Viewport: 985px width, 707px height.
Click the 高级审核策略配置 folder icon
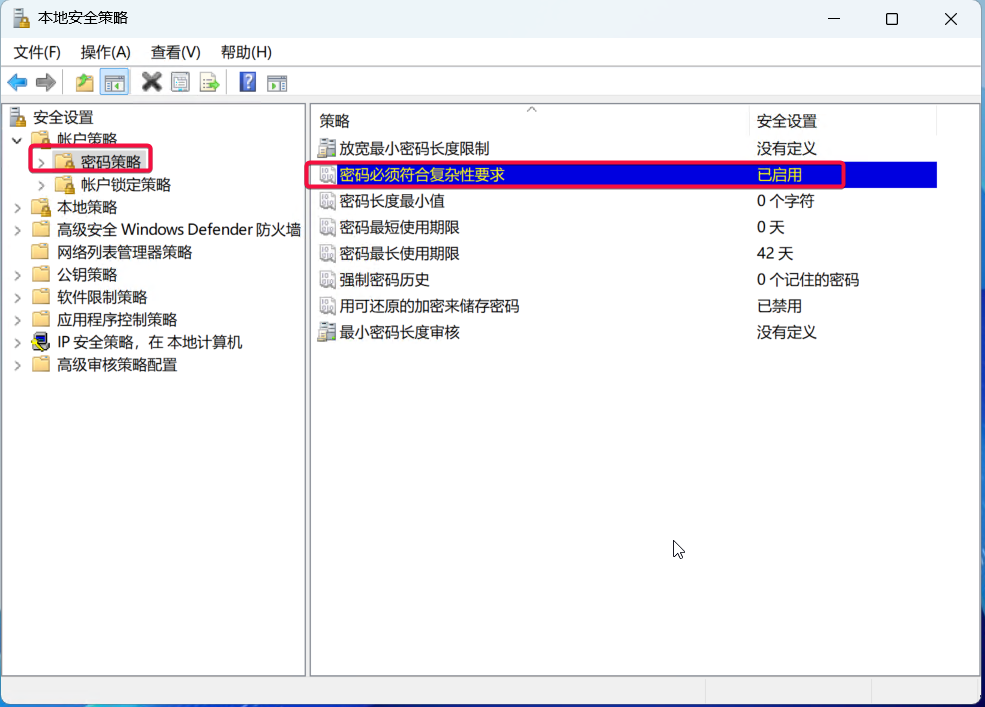pyautogui.click(x=41, y=364)
